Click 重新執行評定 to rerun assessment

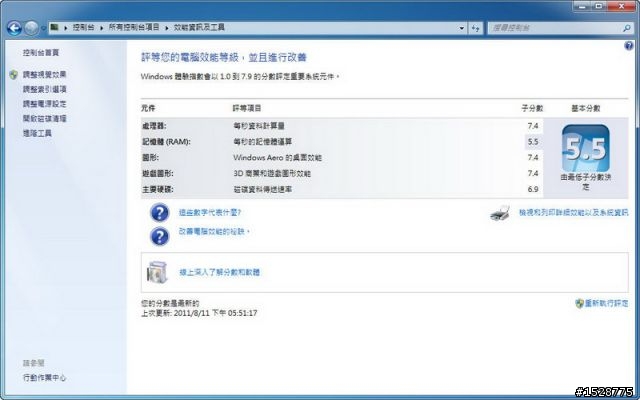(x=607, y=303)
